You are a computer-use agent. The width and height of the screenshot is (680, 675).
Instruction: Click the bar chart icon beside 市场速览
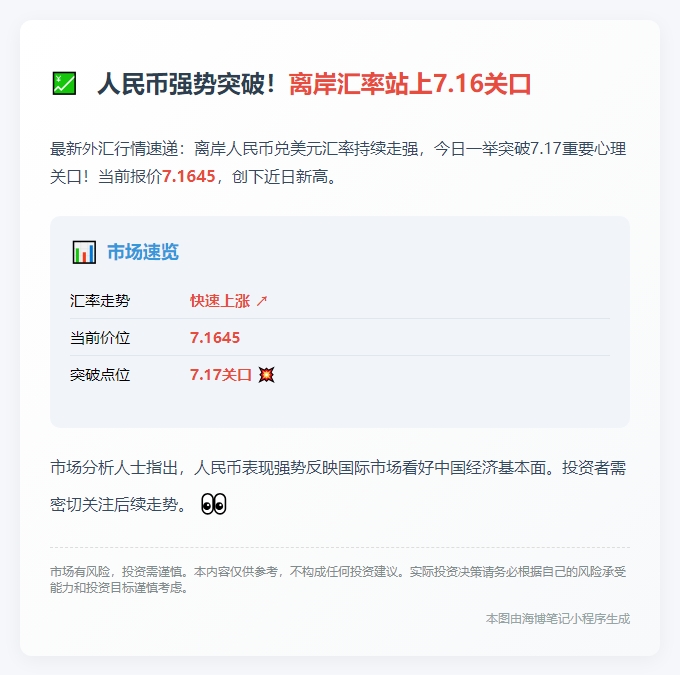84,252
